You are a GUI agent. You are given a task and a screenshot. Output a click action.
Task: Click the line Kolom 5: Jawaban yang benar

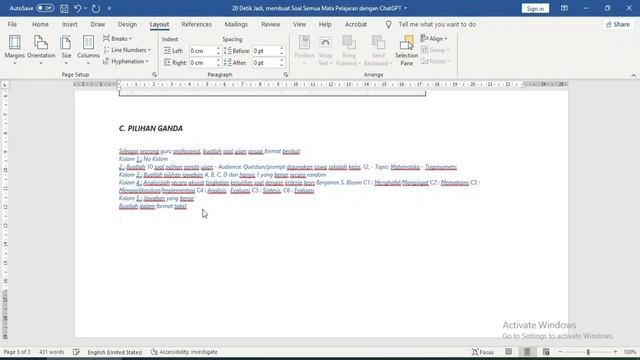click(x=156, y=198)
